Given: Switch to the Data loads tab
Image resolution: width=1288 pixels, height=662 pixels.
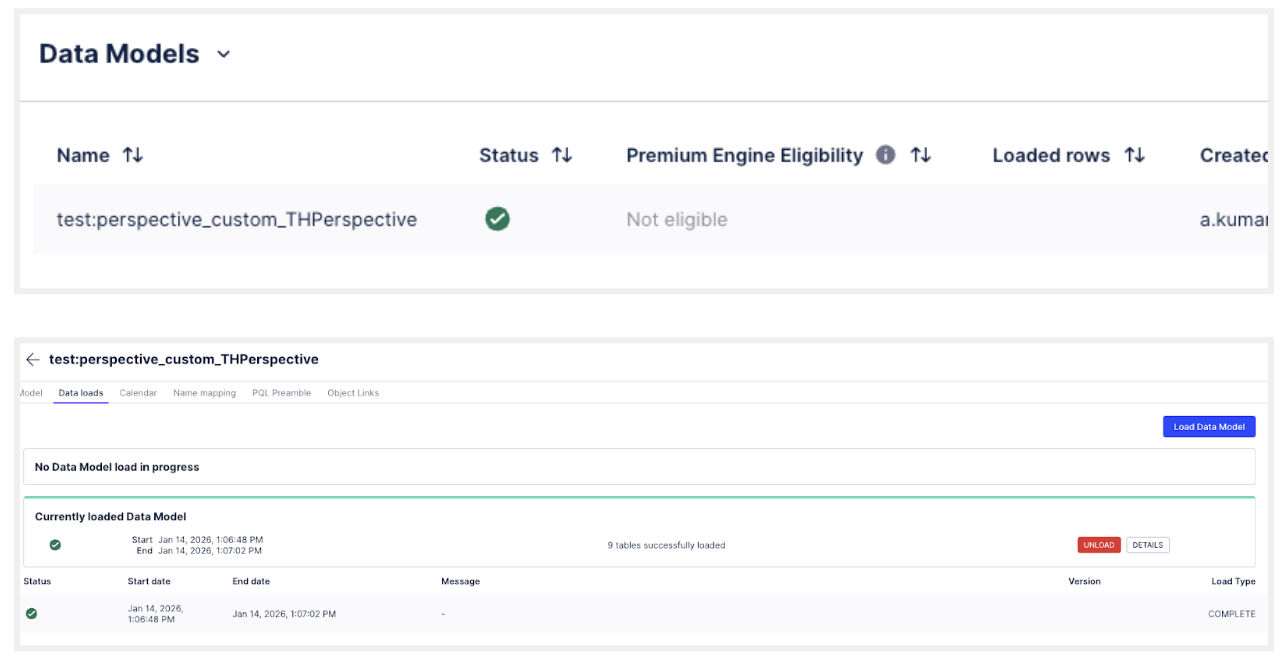Looking at the screenshot, I should coord(81,393).
